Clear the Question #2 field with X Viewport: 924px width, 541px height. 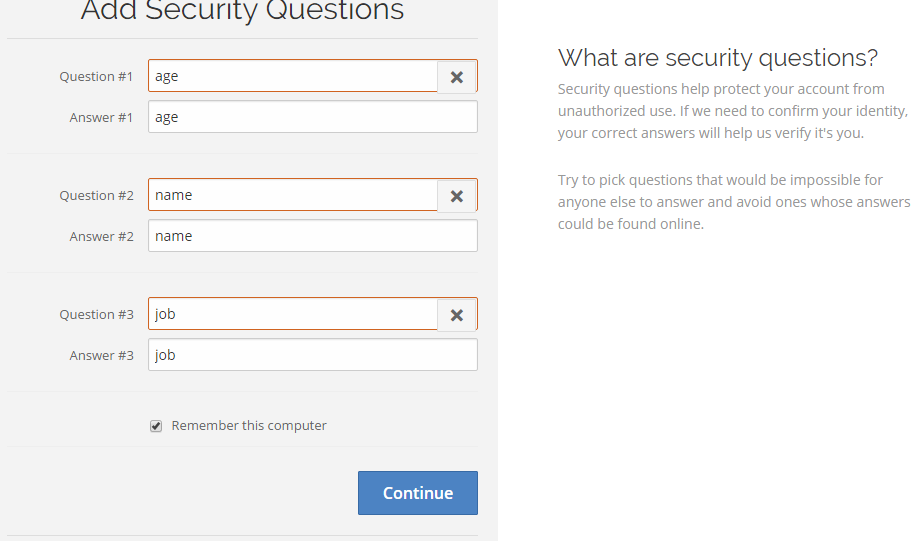click(x=457, y=196)
